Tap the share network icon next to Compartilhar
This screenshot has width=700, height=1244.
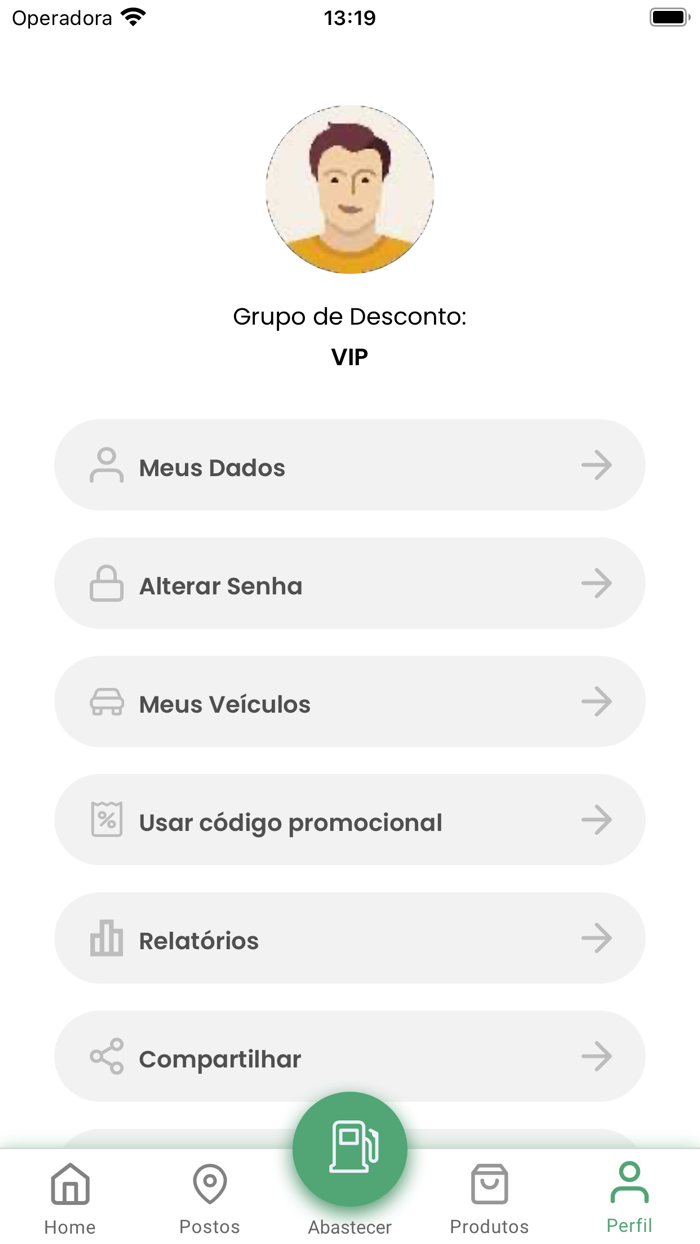(104, 1055)
